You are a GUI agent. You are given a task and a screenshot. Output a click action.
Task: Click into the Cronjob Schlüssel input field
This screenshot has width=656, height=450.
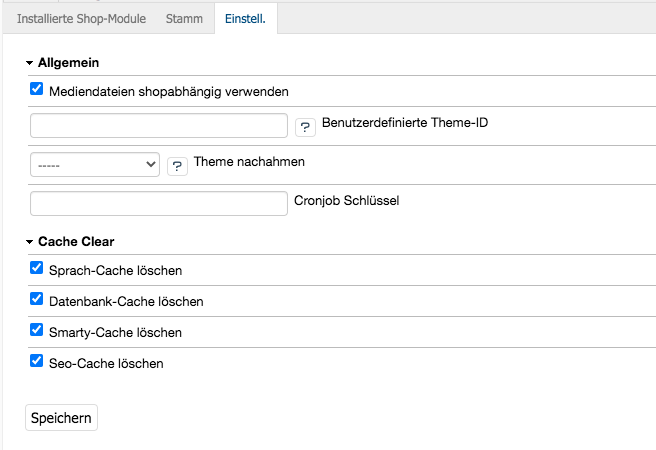(x=159, y=203)
